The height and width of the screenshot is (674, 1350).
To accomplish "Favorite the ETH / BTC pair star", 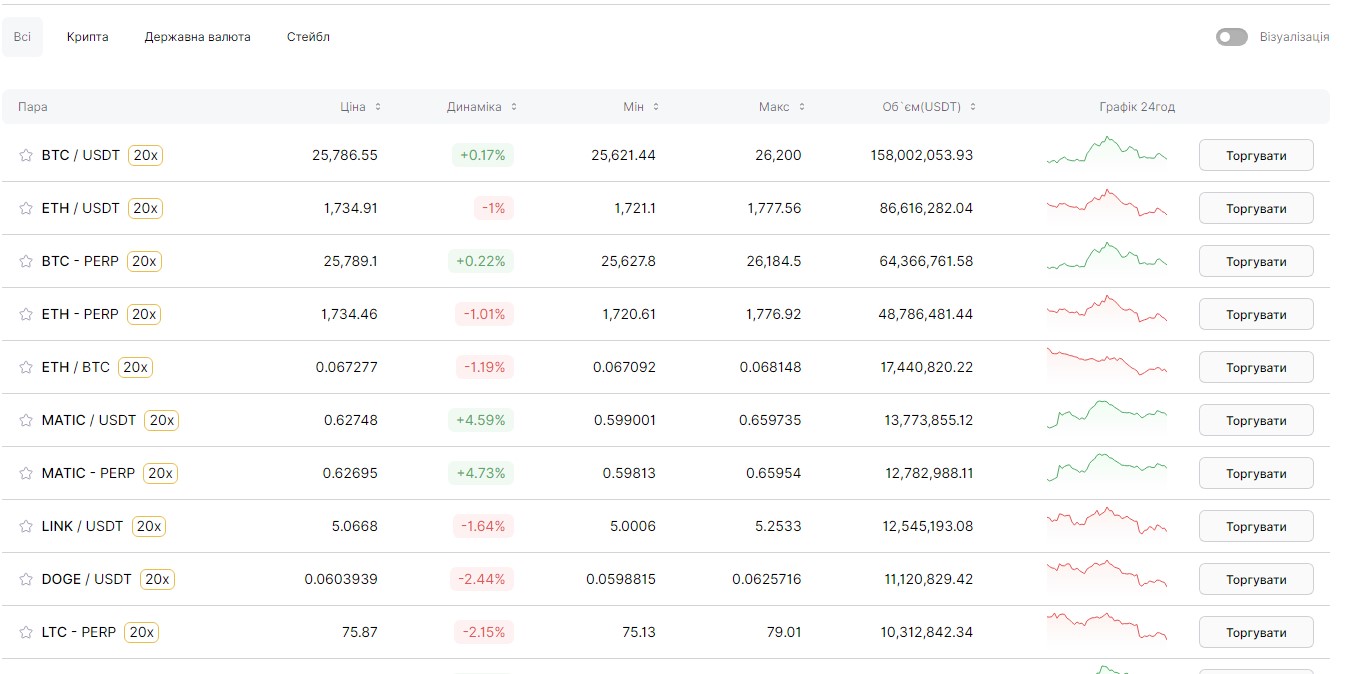I will 26,367.
